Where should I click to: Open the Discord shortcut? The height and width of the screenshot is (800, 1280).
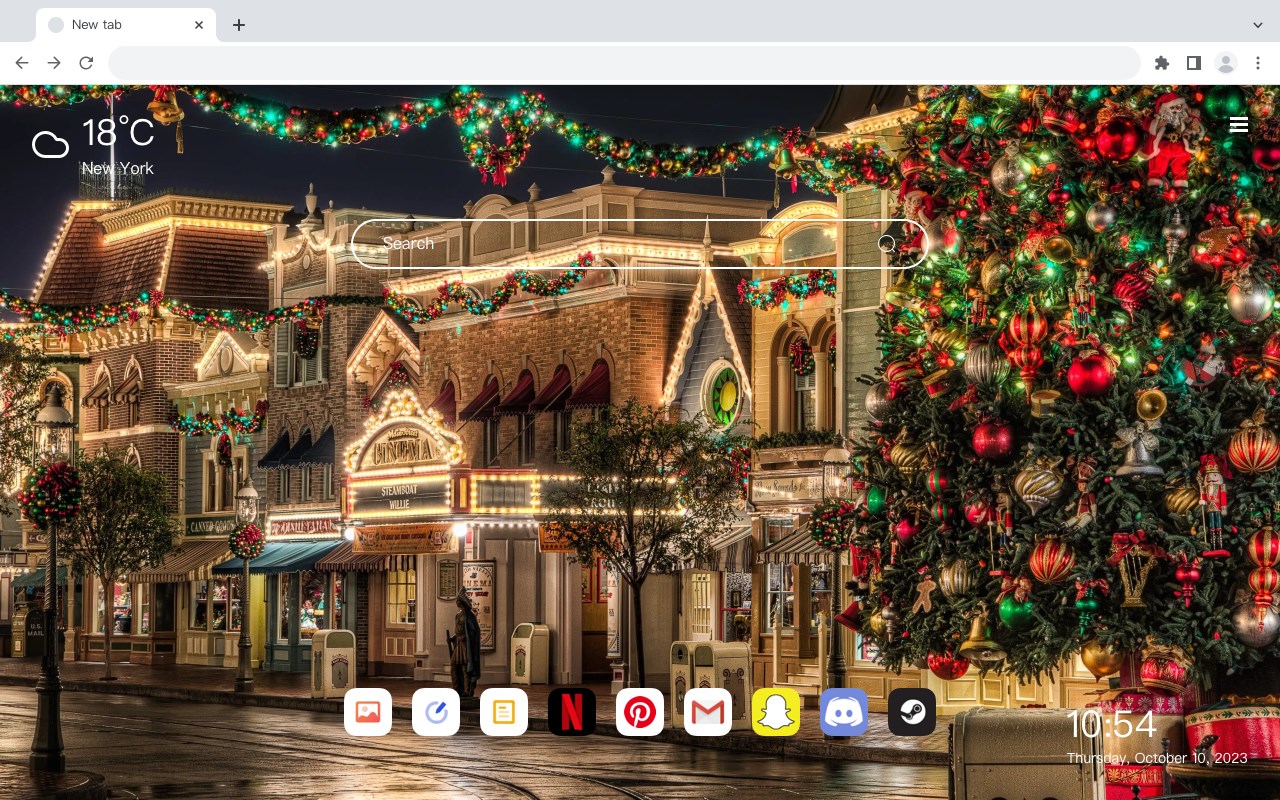tap(844, 712)
